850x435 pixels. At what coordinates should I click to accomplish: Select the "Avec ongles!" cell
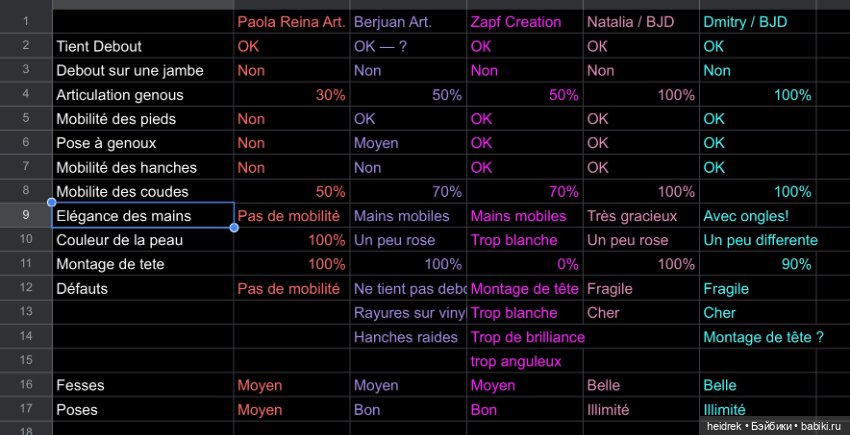pyautogui.click(x=757, y=215)
